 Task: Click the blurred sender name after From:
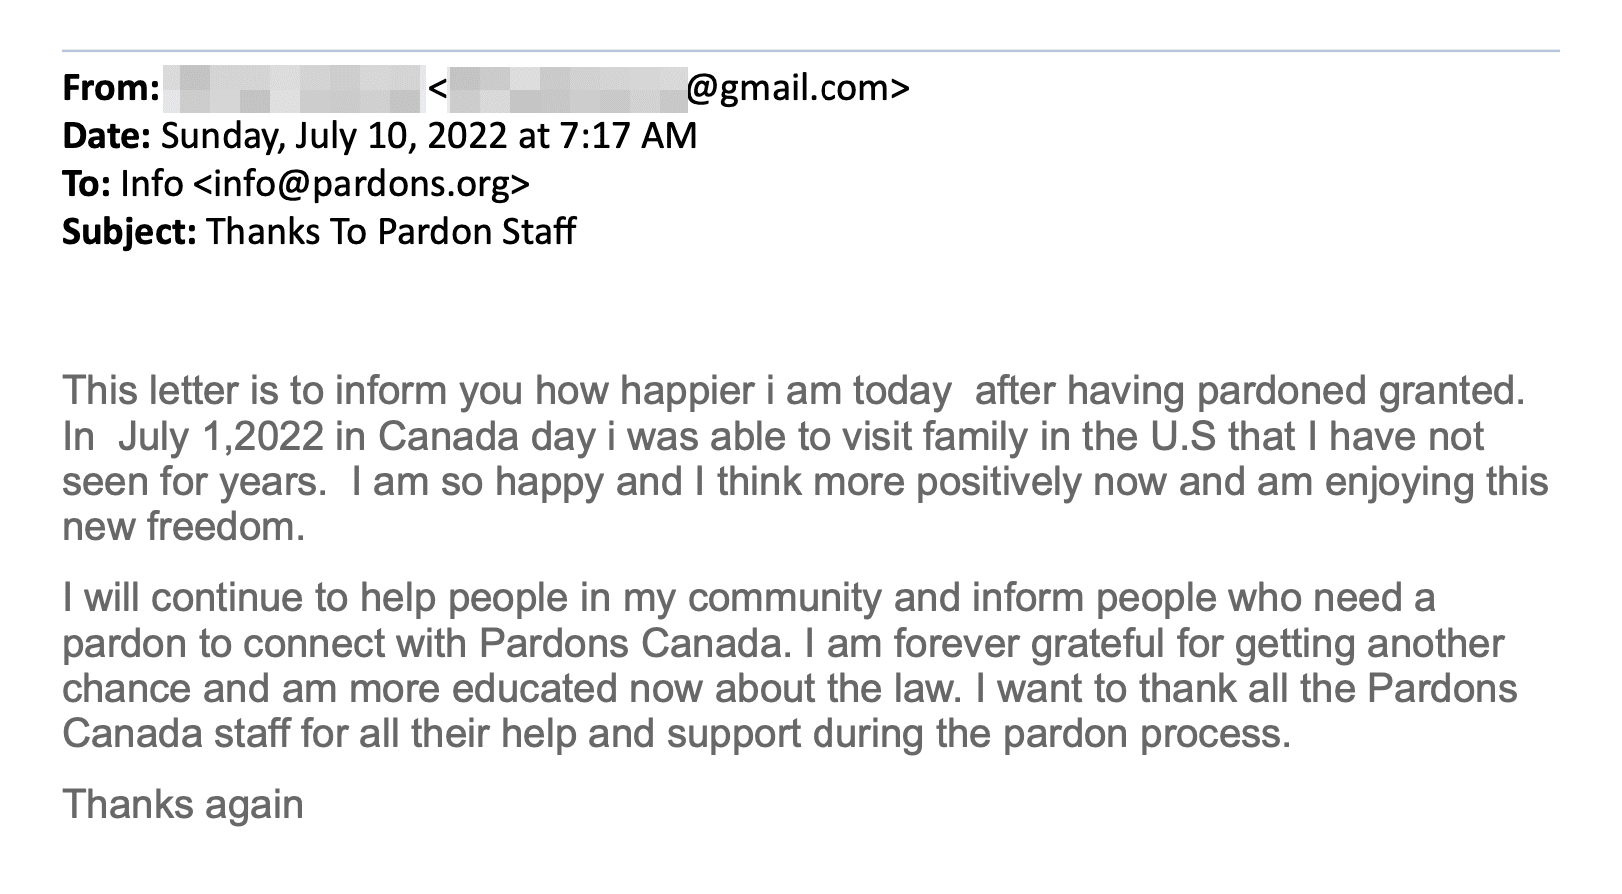(293, 88)
